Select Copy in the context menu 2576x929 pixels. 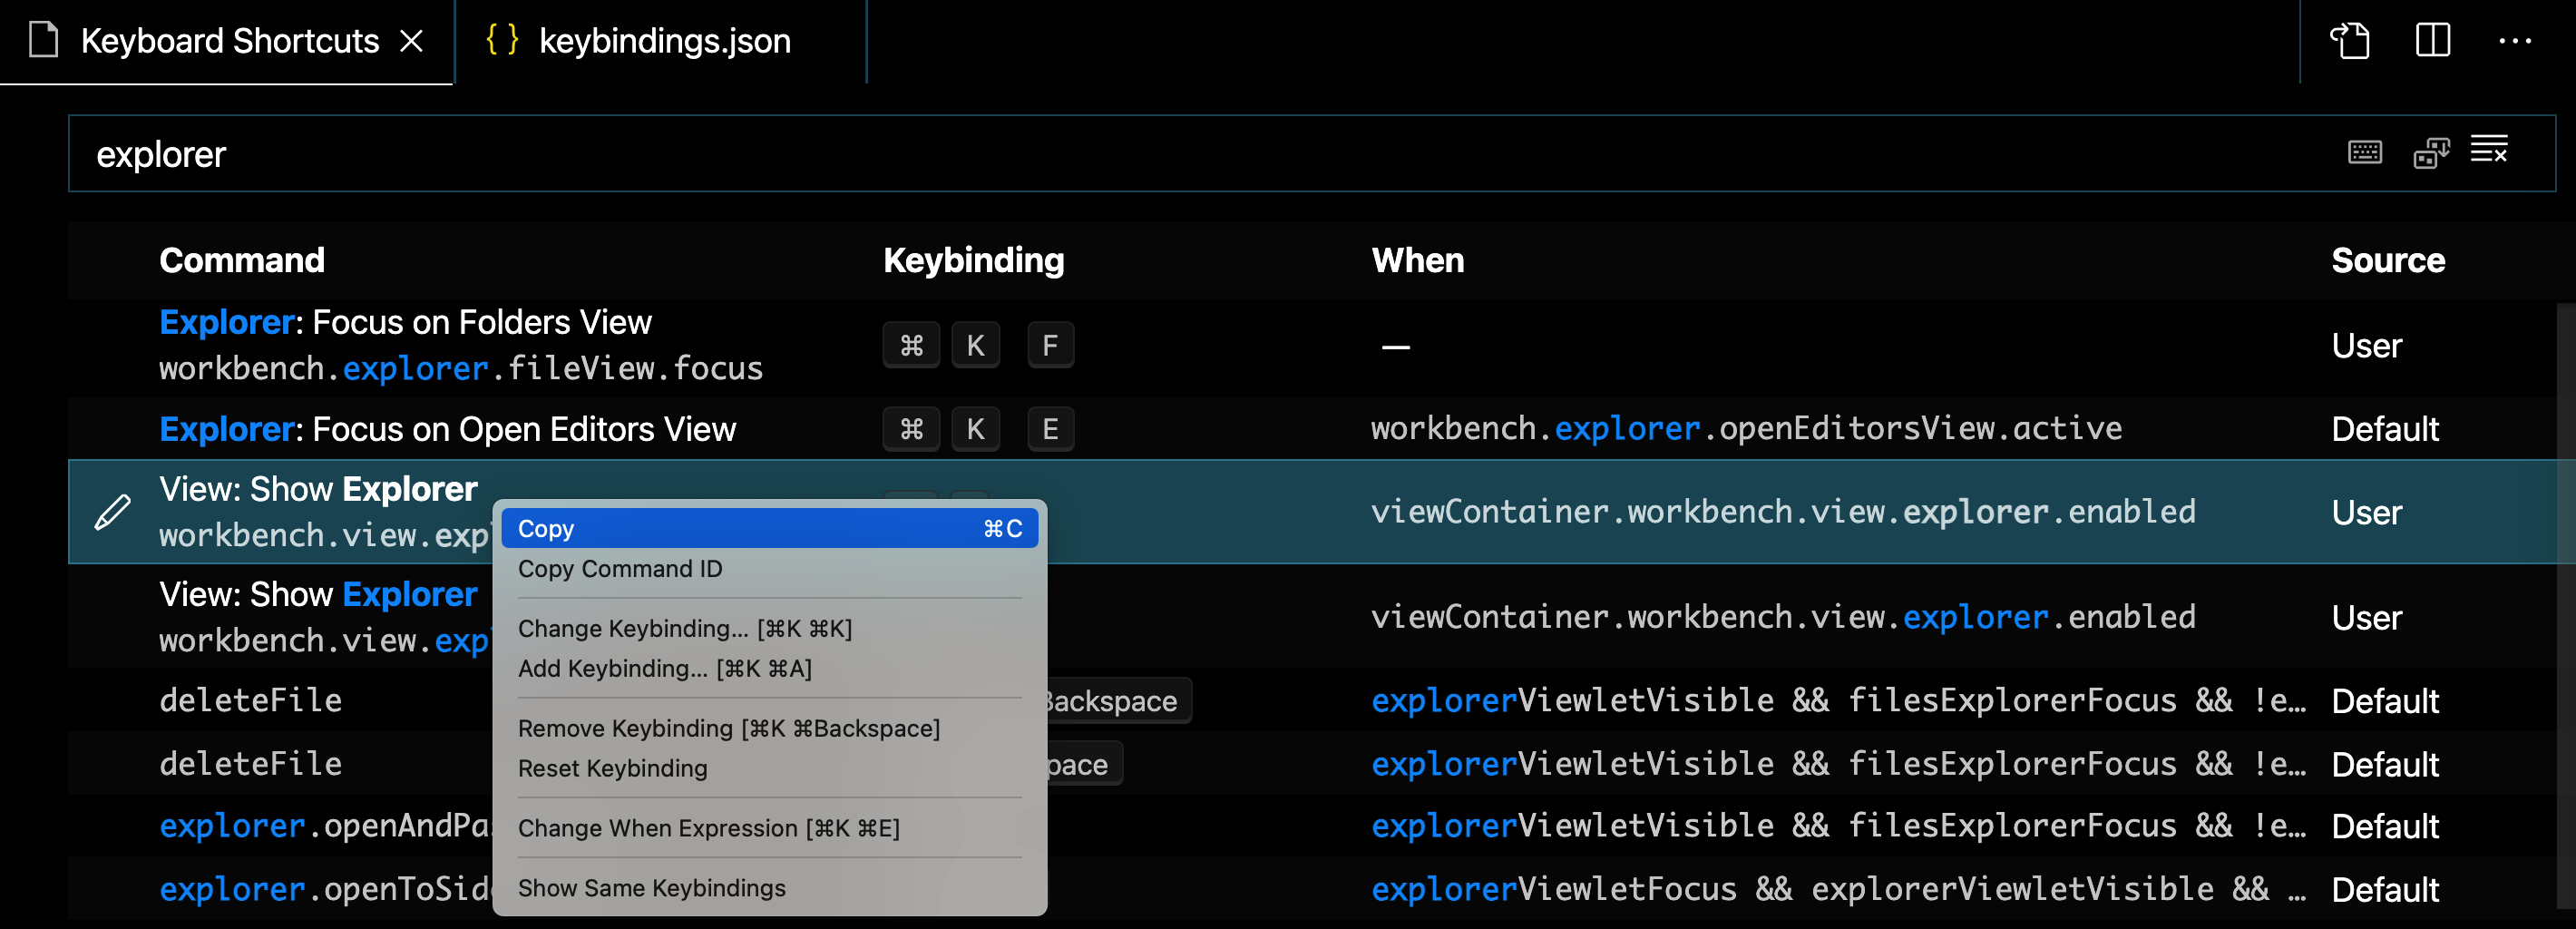768,528
